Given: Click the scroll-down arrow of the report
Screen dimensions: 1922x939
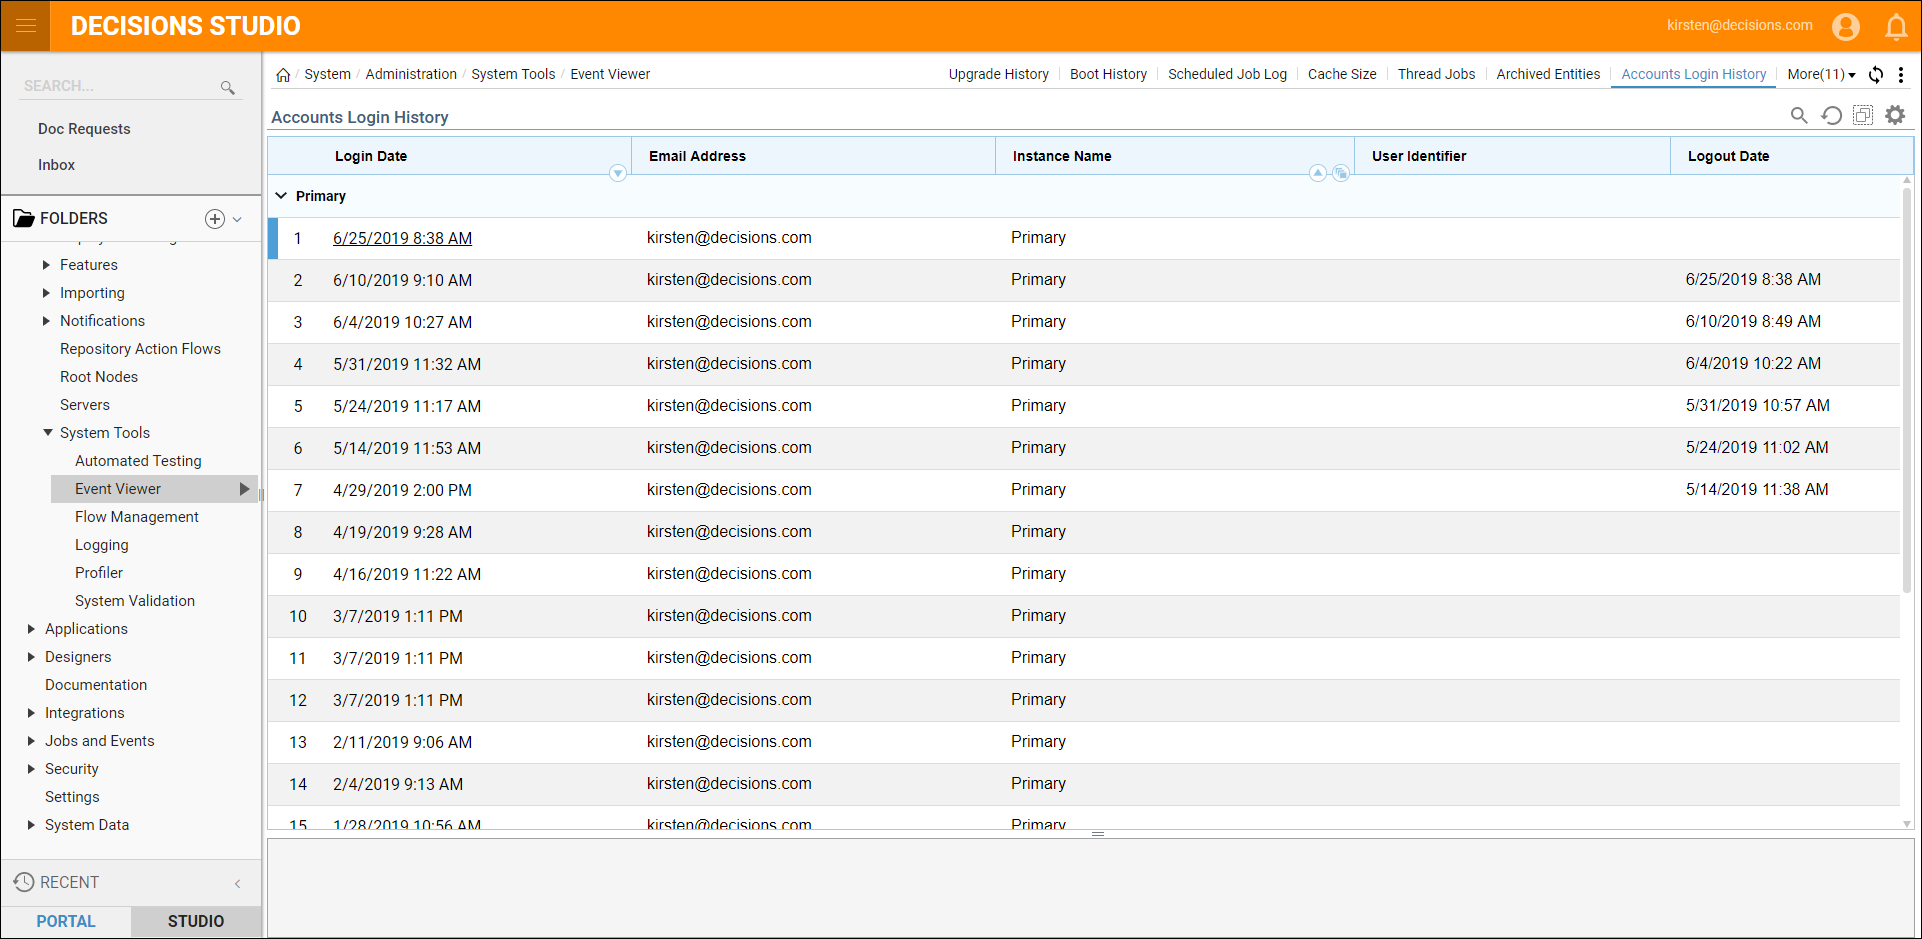Looking at the screenshot, I should (x=1907, y=824).
